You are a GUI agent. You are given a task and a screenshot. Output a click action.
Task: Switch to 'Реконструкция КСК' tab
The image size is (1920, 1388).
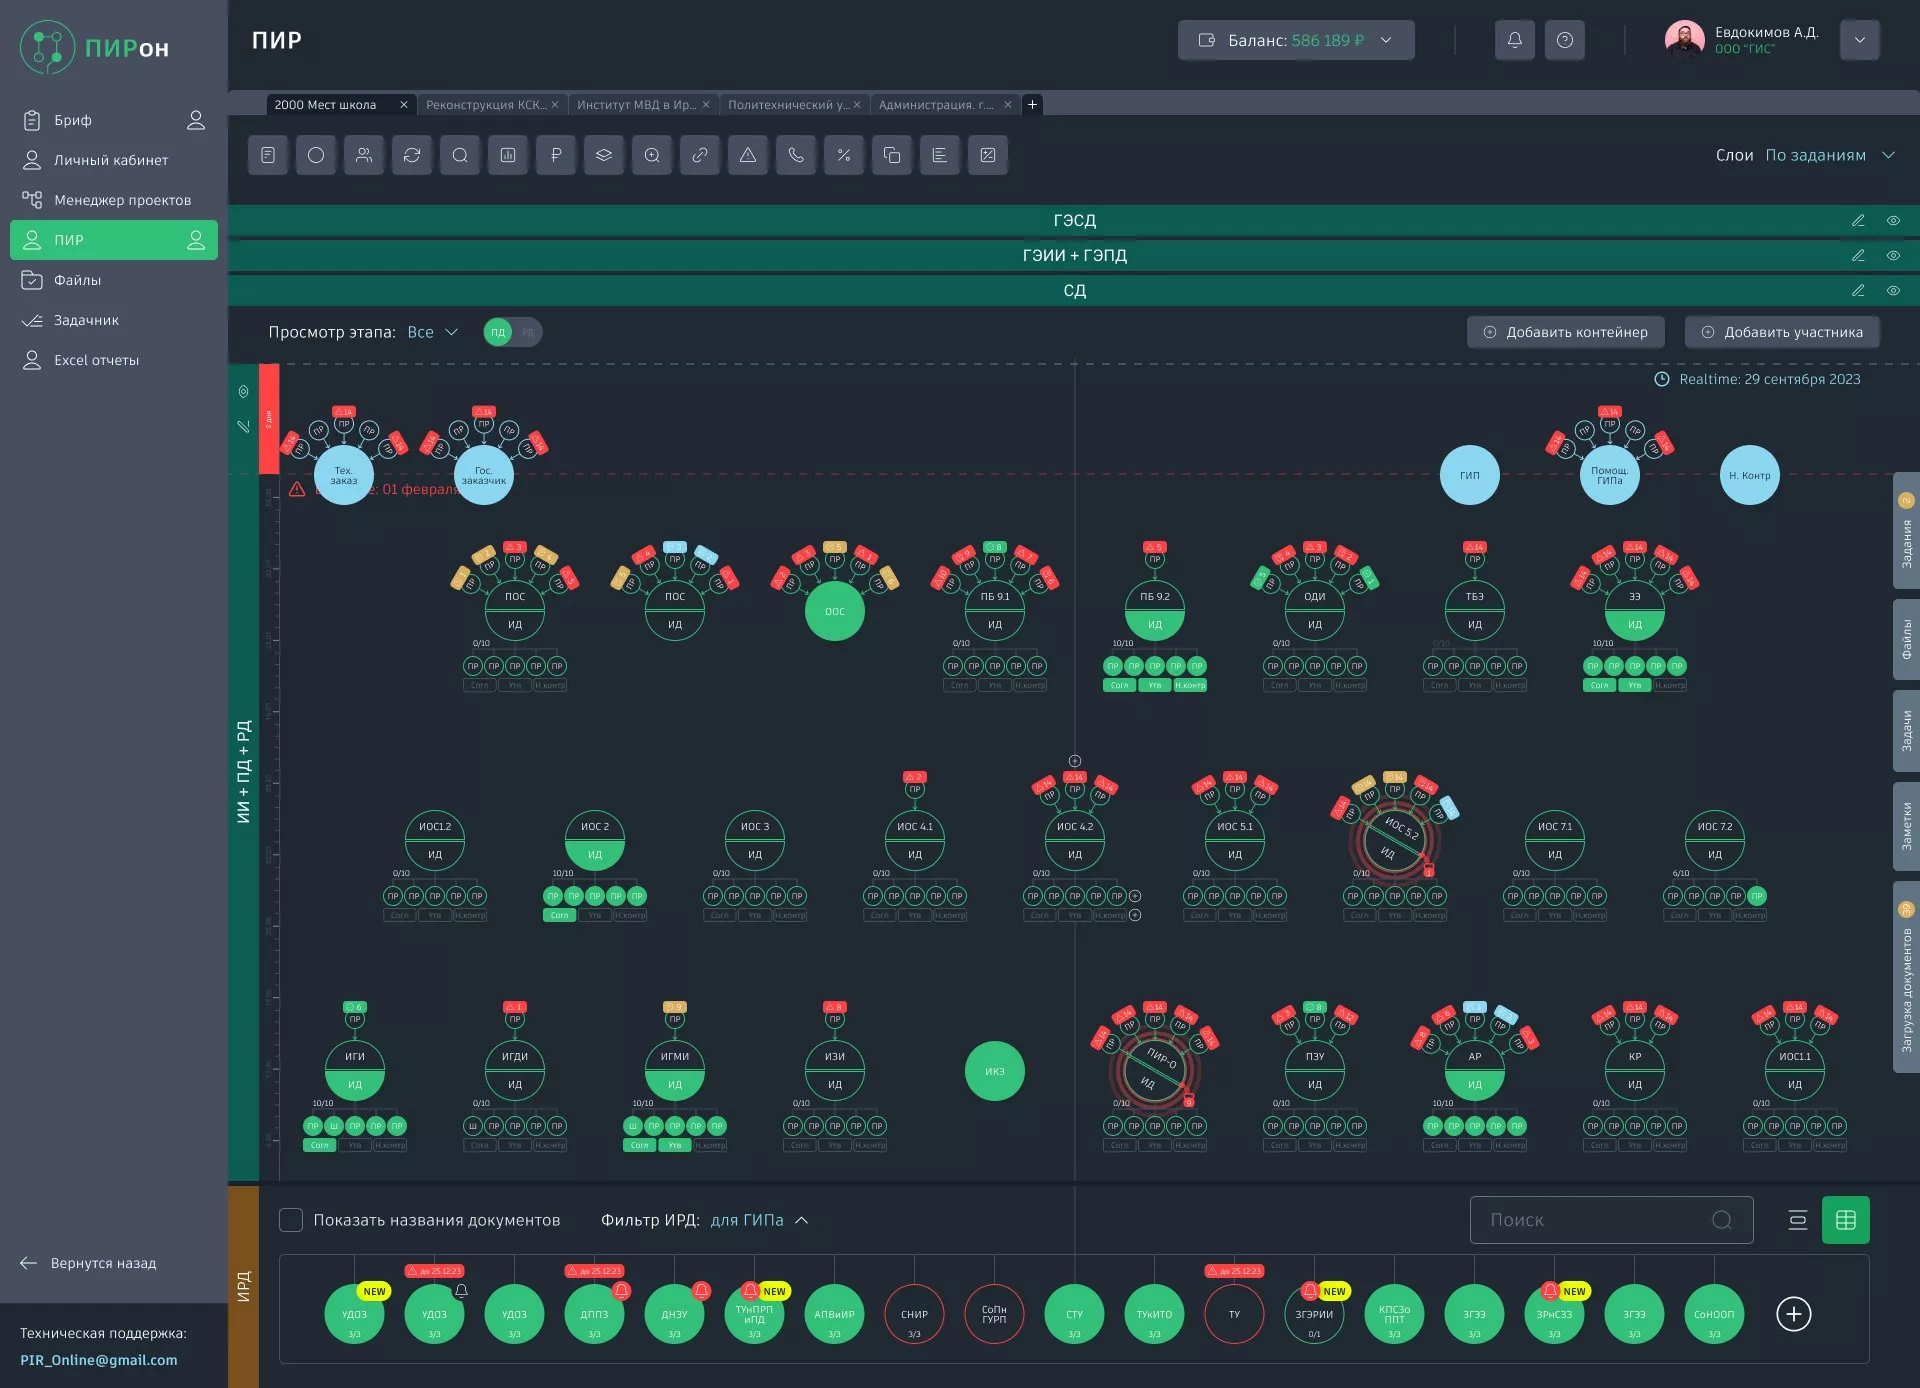point(485,105)
